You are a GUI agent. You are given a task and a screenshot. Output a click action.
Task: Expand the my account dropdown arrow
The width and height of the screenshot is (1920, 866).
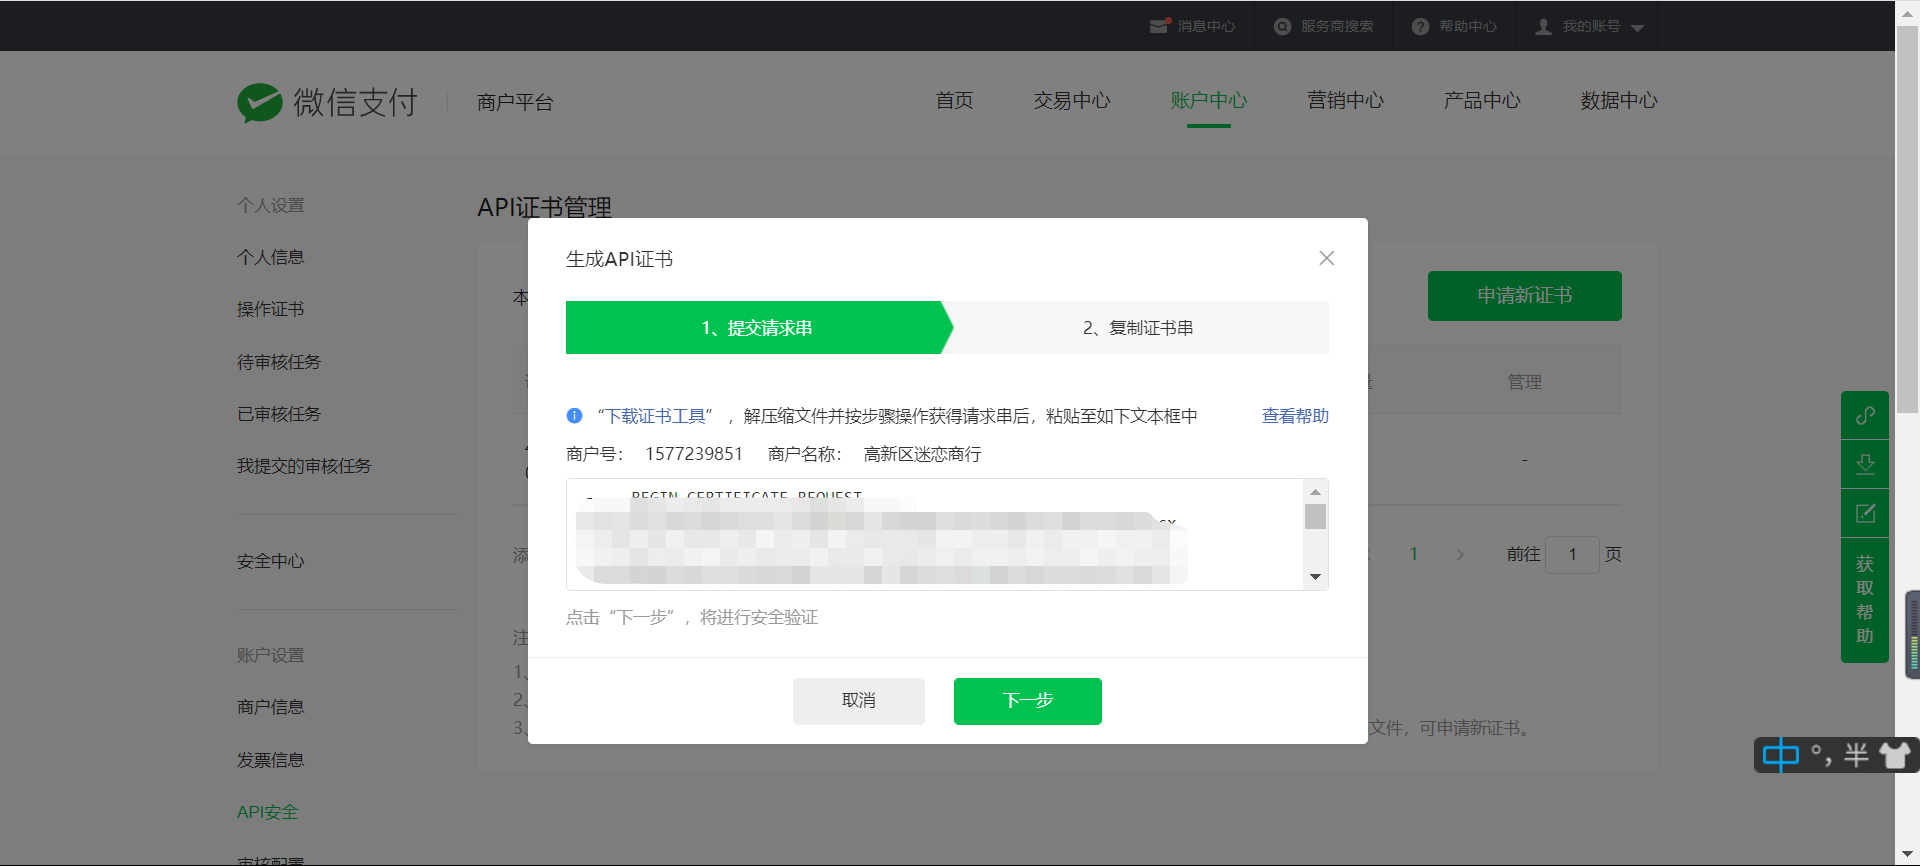(1637, 28)
